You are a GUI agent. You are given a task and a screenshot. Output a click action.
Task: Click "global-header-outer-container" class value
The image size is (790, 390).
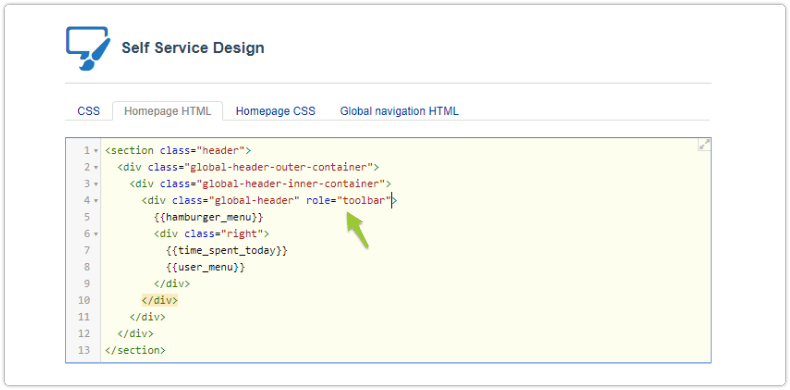tap(279, 167)
